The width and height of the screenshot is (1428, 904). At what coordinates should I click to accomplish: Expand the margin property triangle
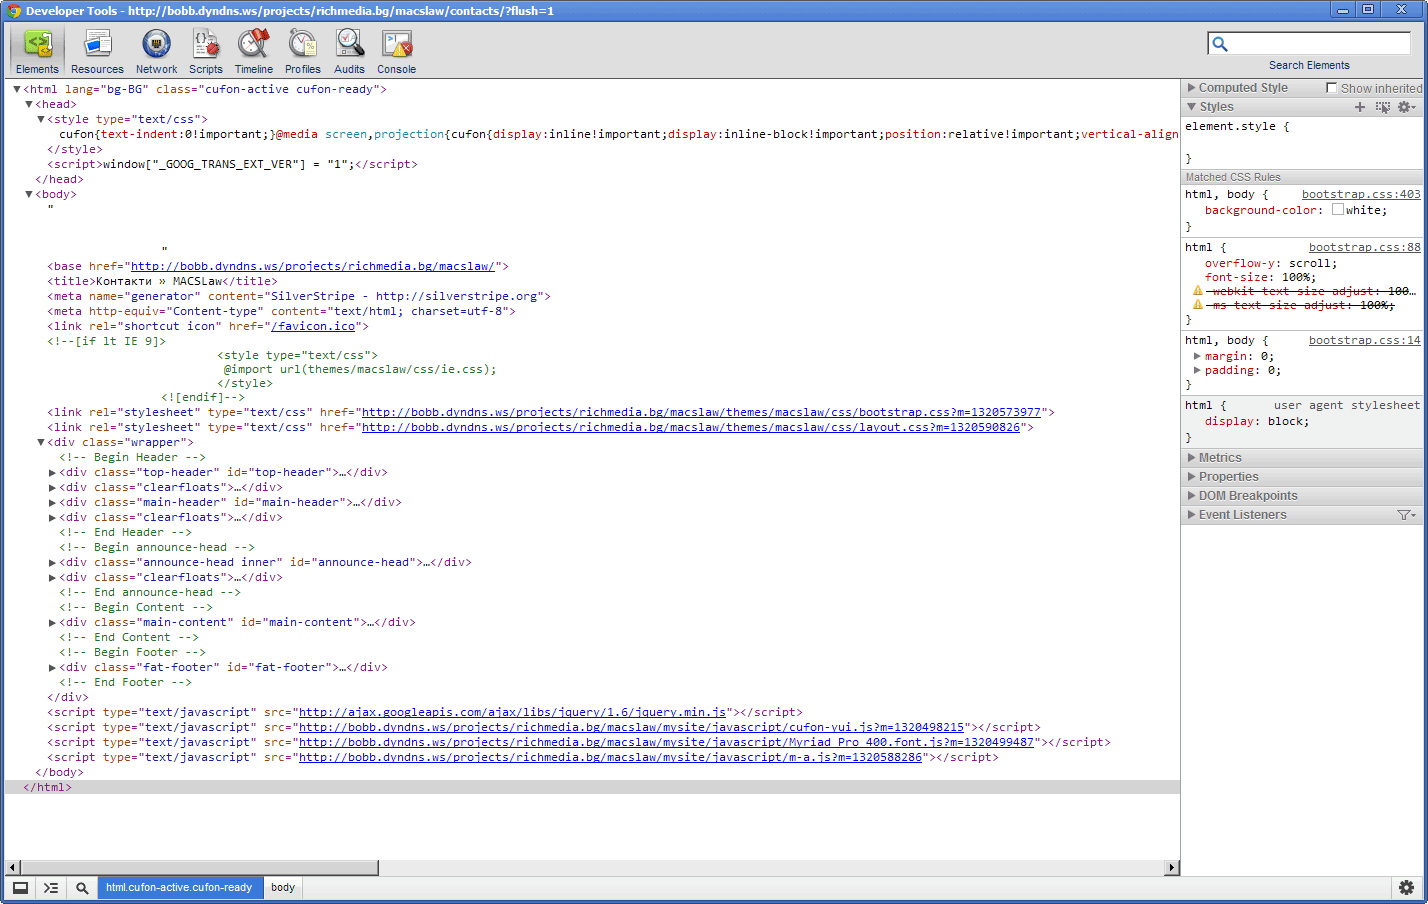1197,356
